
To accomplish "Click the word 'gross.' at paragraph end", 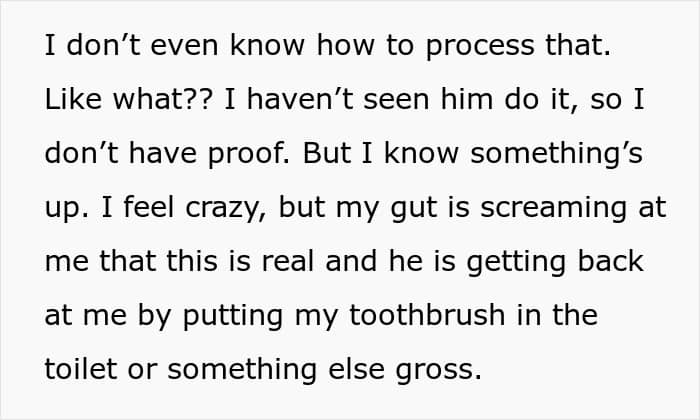I will pos(438,371).
